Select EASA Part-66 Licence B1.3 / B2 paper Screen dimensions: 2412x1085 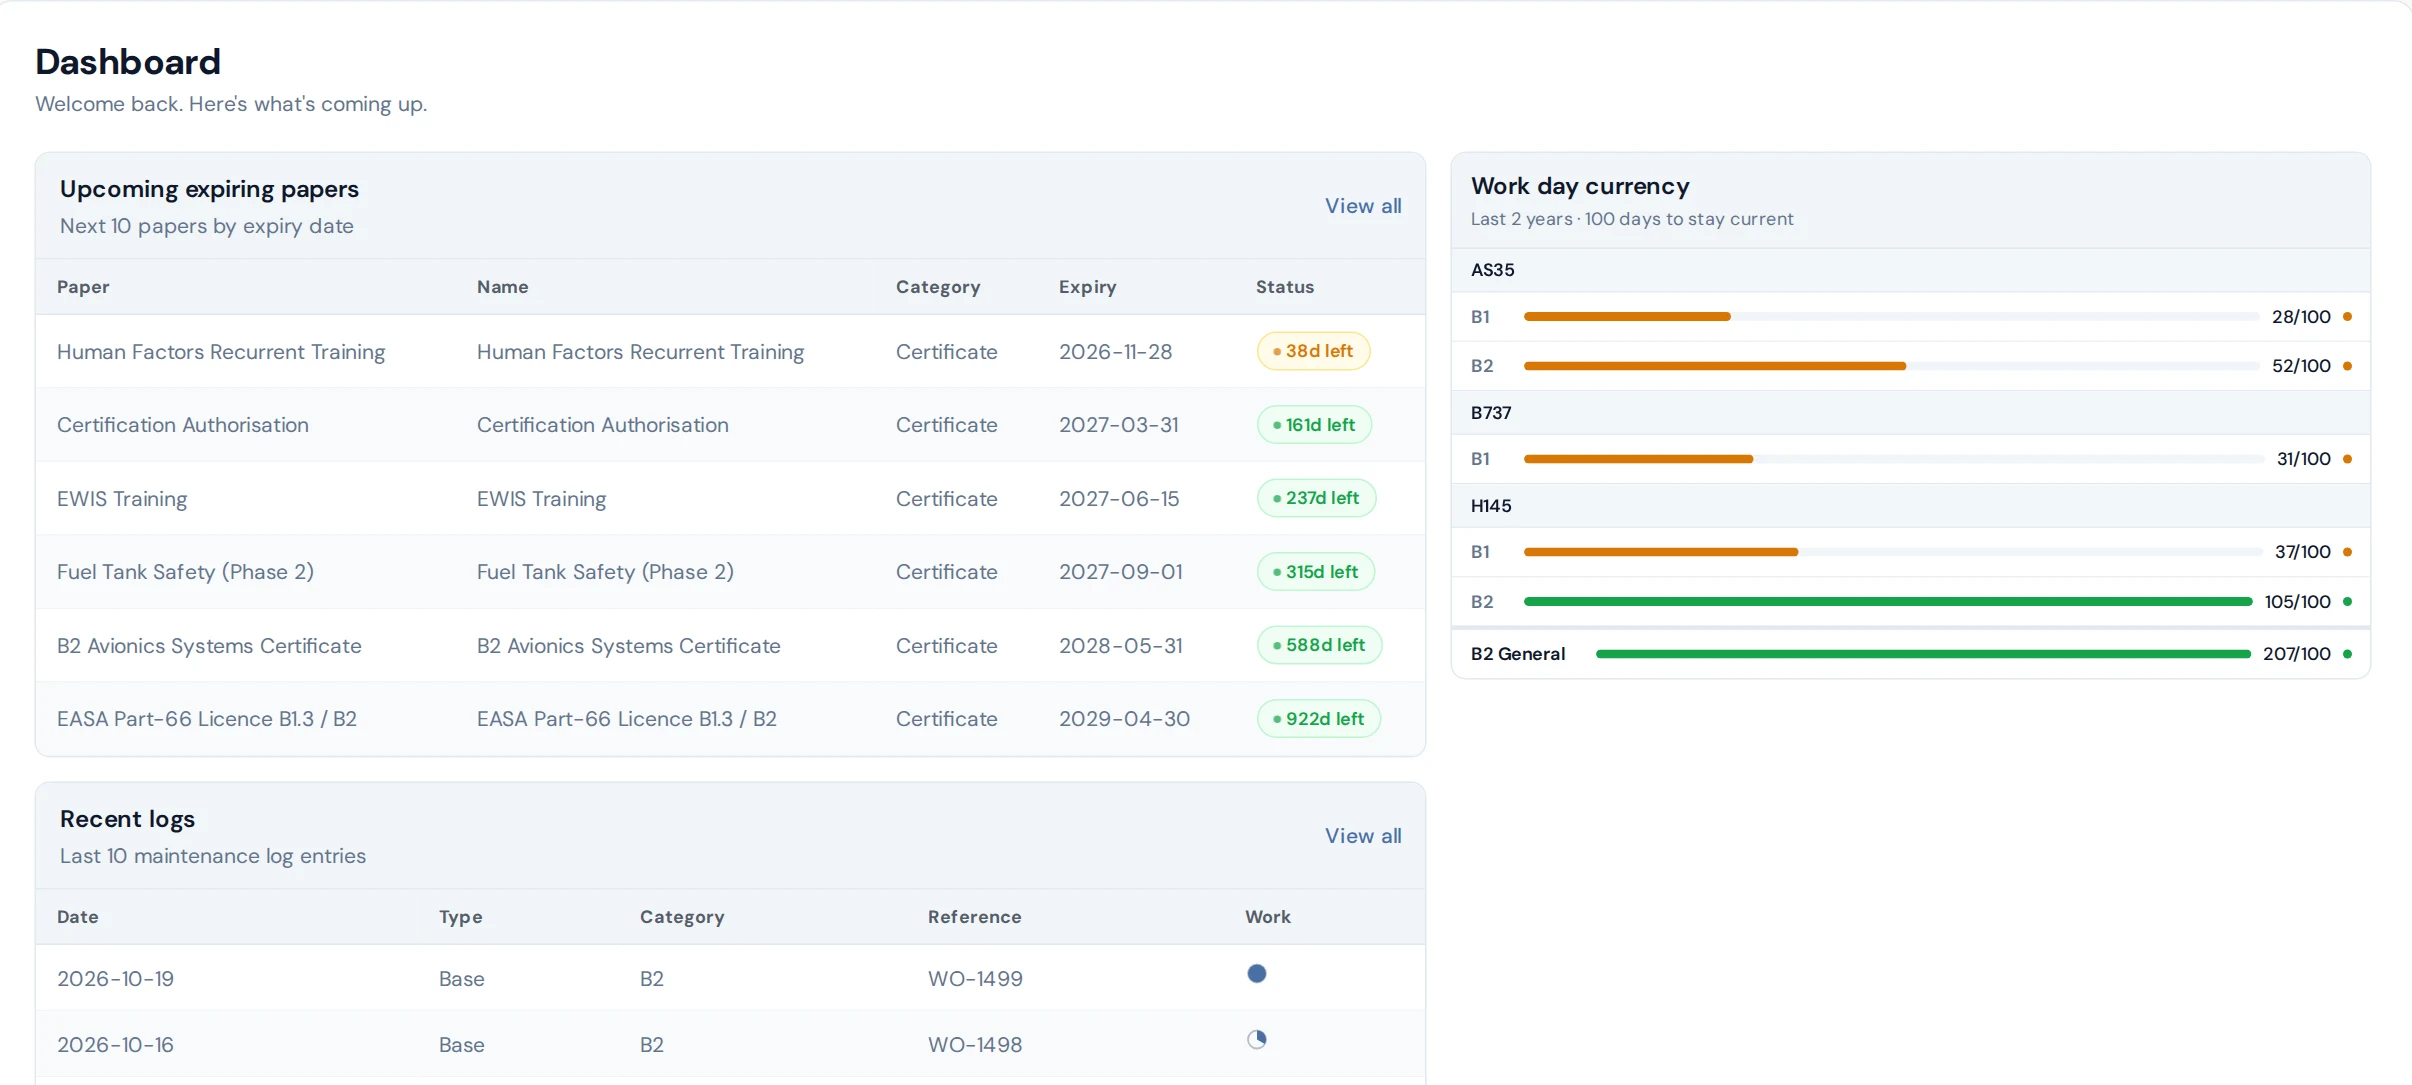click(207, 719)
